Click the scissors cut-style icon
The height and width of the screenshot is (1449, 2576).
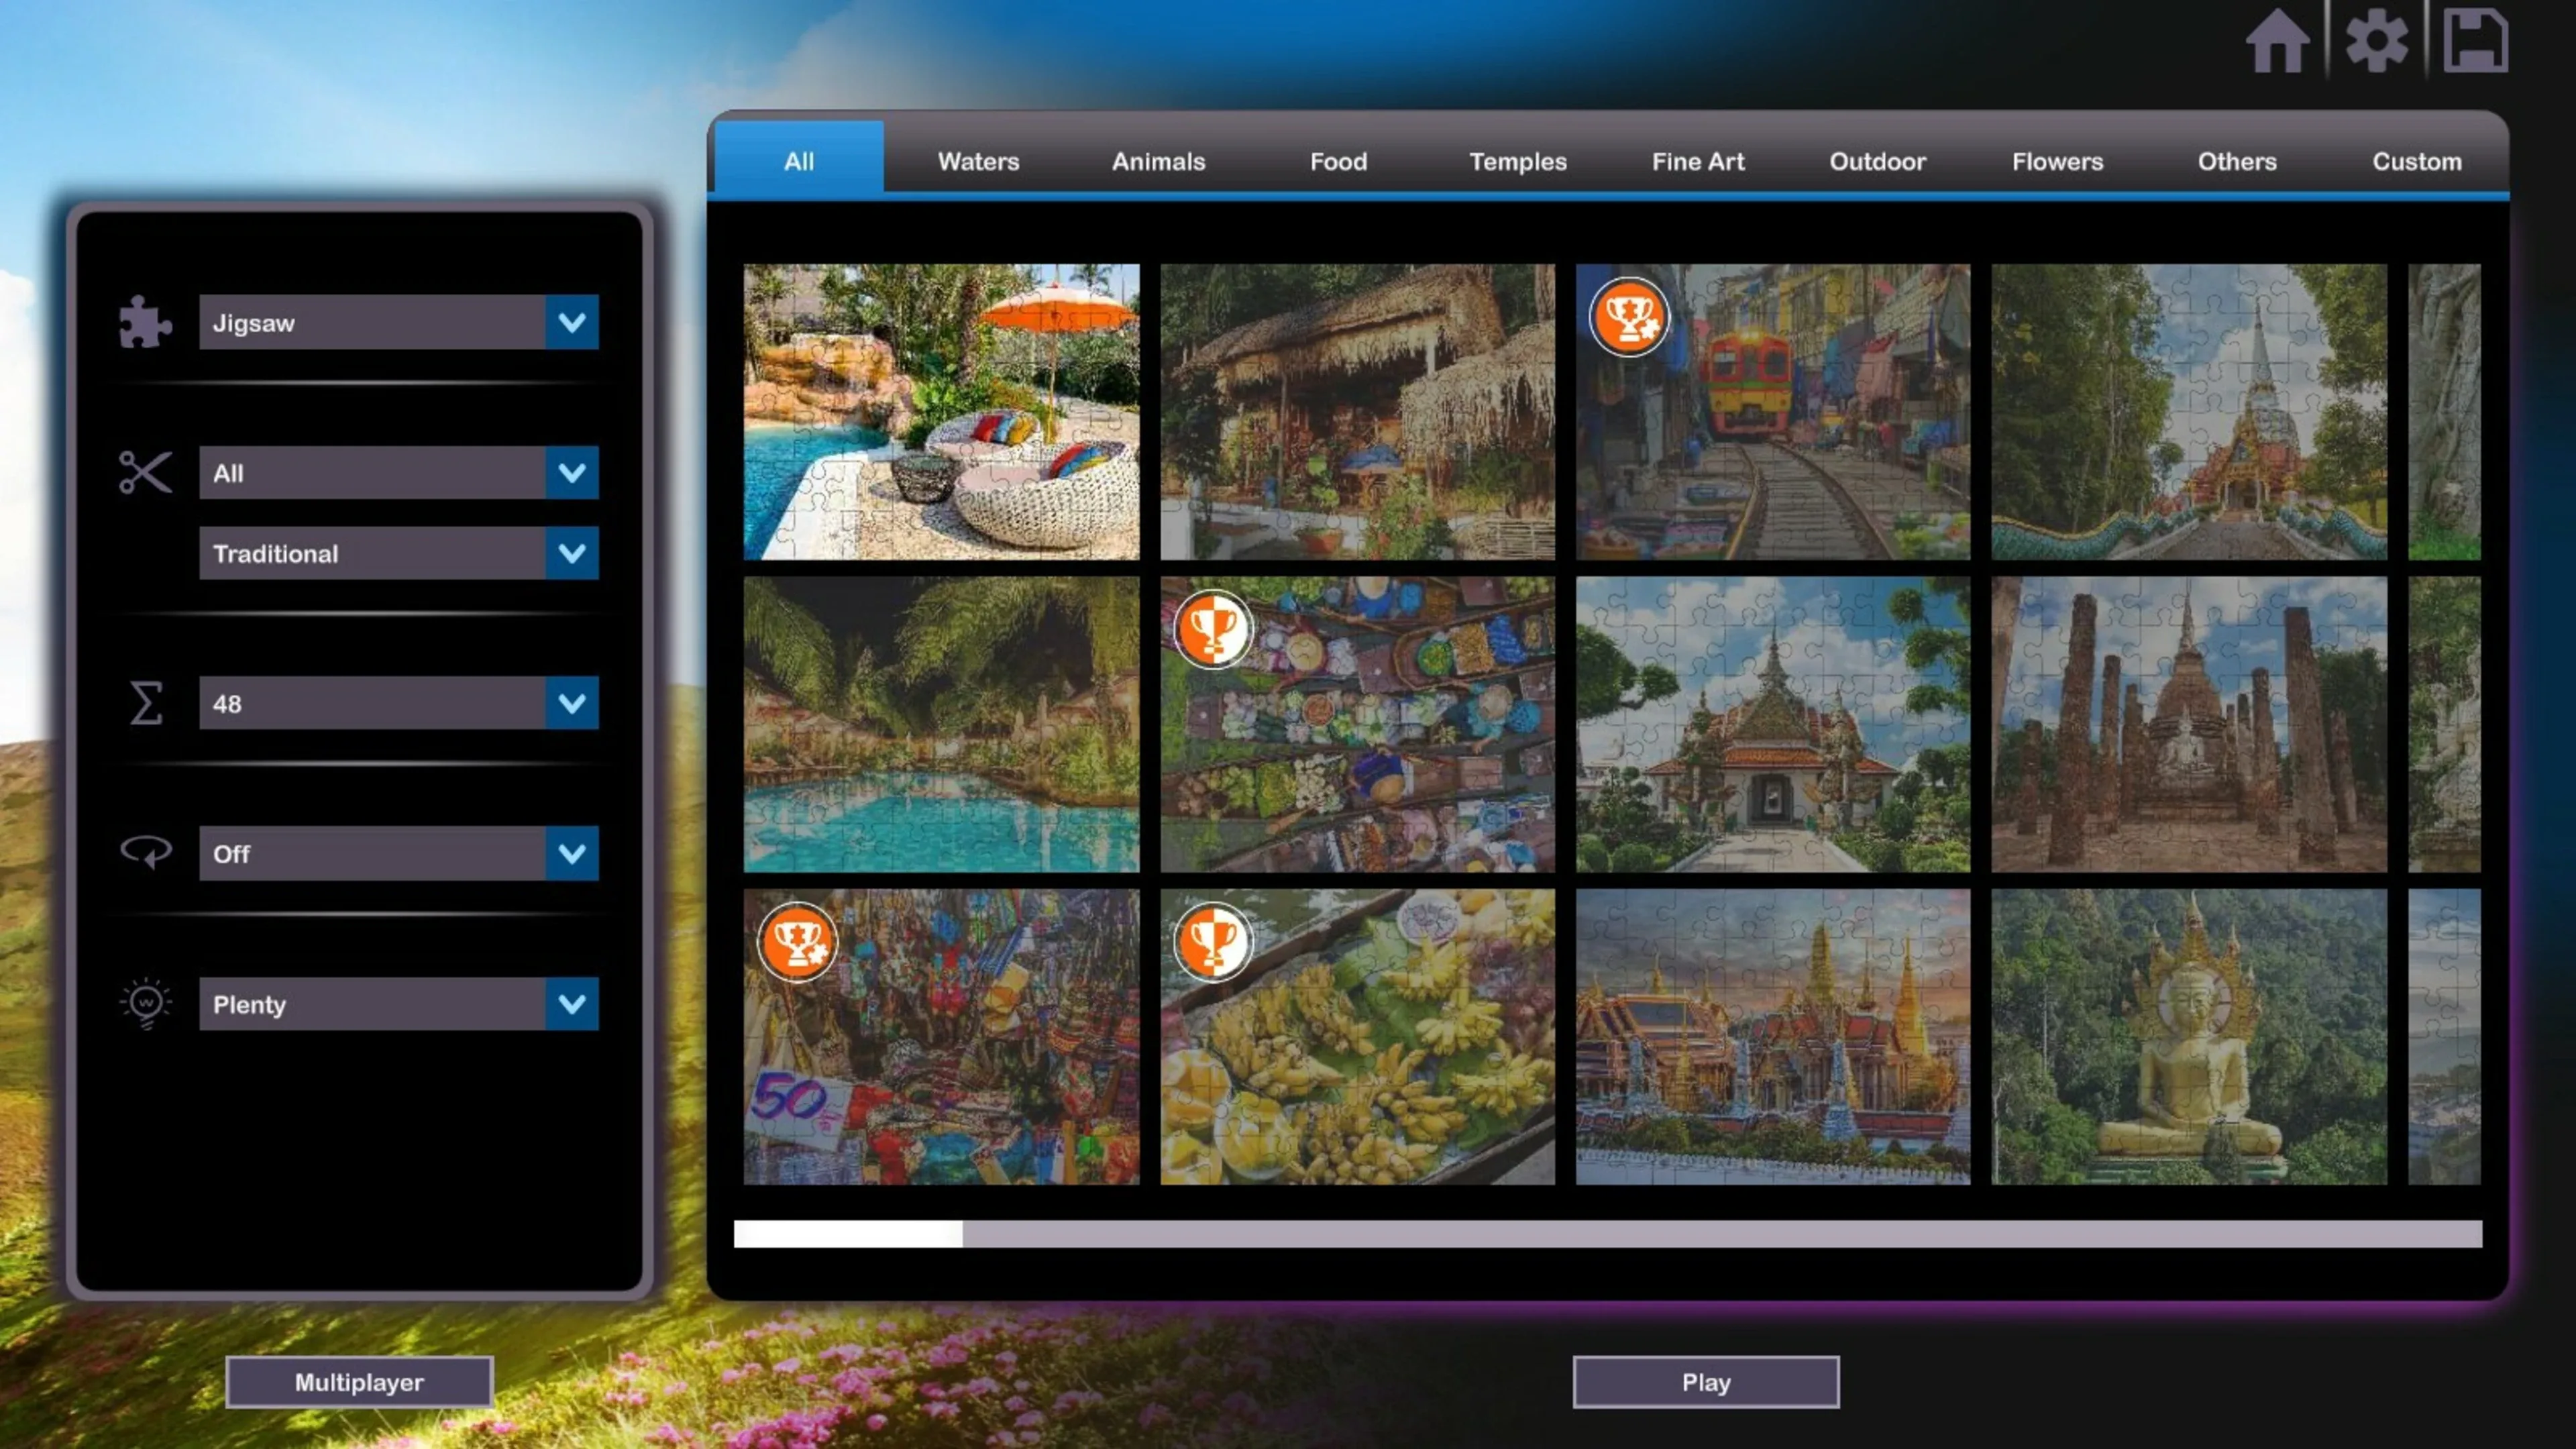click(145, 473)
